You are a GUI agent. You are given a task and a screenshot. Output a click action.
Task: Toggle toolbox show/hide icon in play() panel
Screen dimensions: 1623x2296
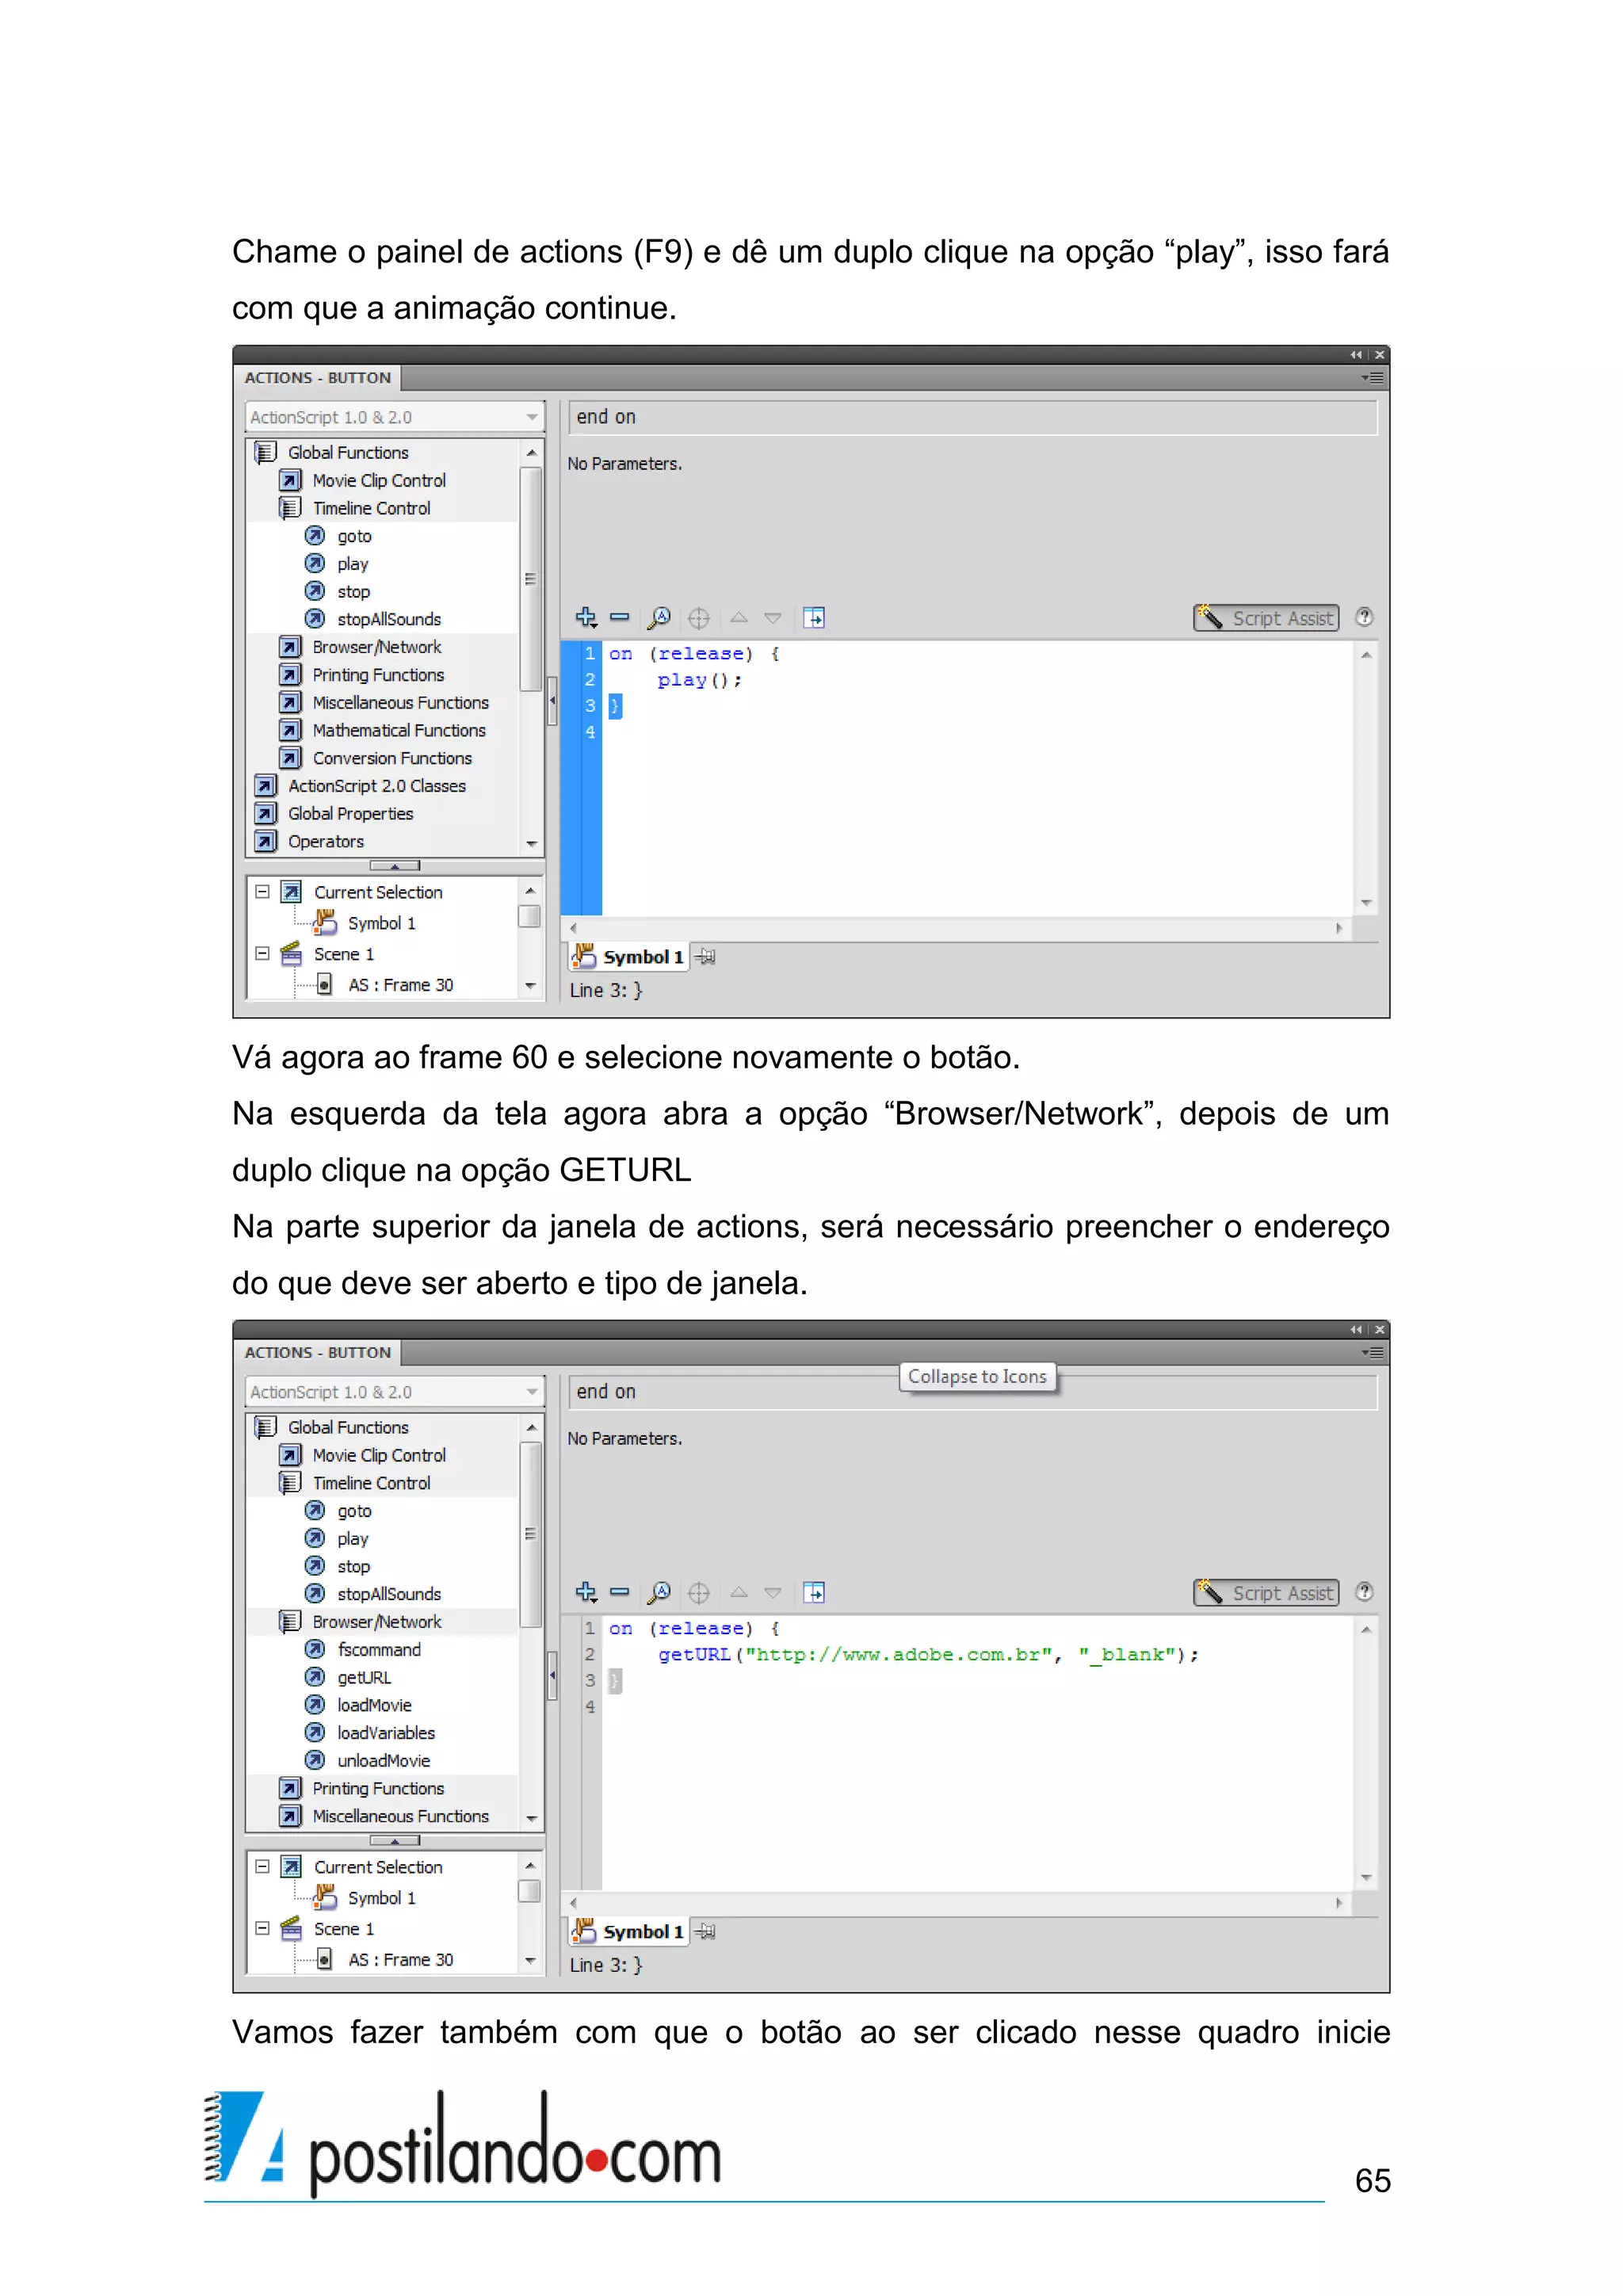coord(814,618)
